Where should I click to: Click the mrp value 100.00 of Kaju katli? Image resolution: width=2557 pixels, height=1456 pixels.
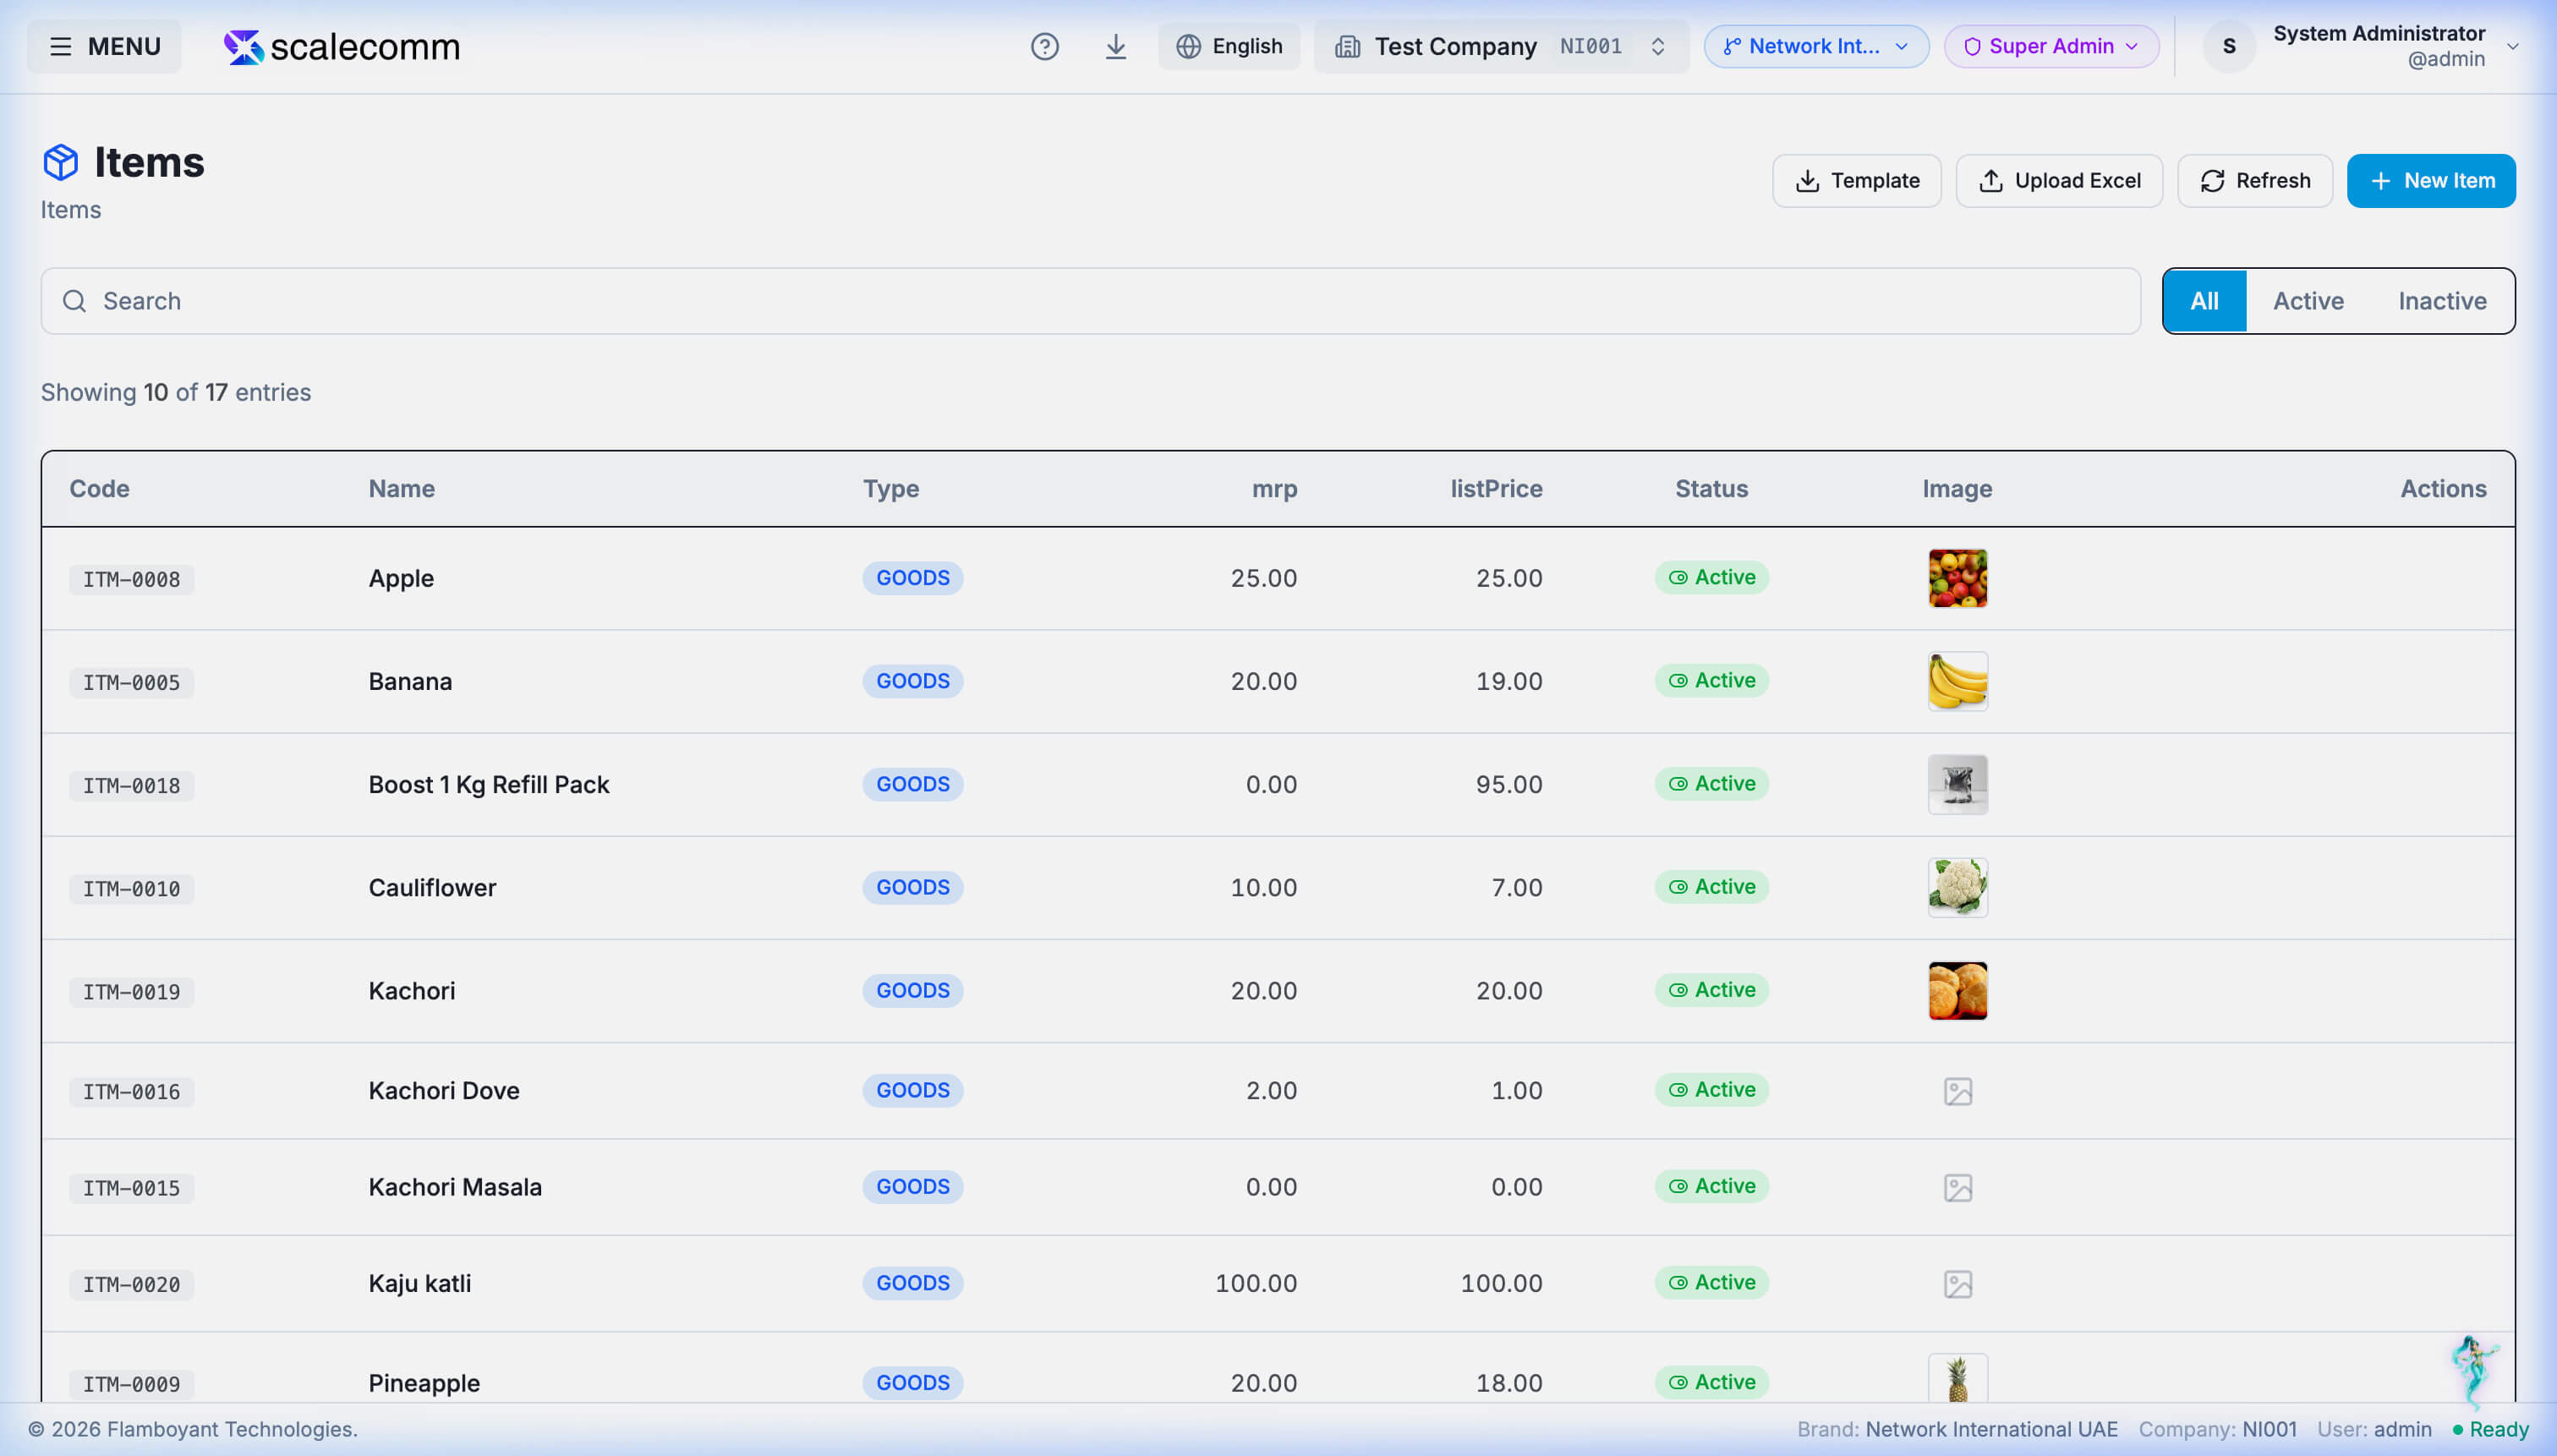click(x=1255, y=1283)
